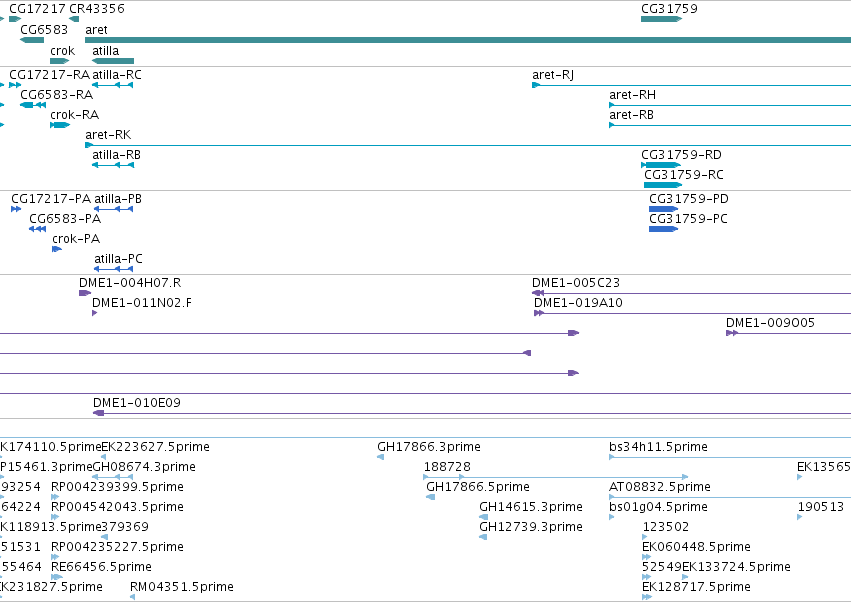
Task: Select the GH14615.3prime EST label
Action: click(531, 508)
